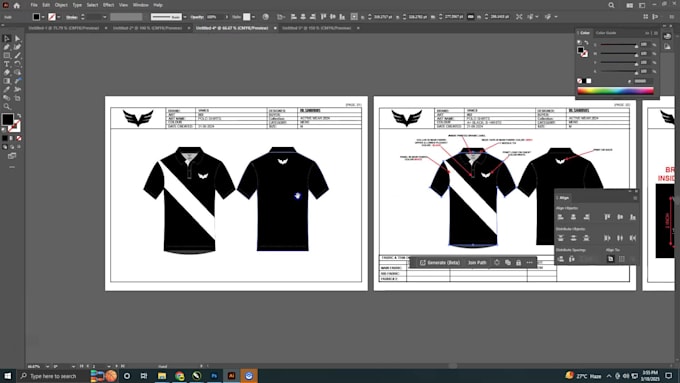Click the Recolor Artwork wheel icon
Viewport: 680px width, 383px height.
265,17
